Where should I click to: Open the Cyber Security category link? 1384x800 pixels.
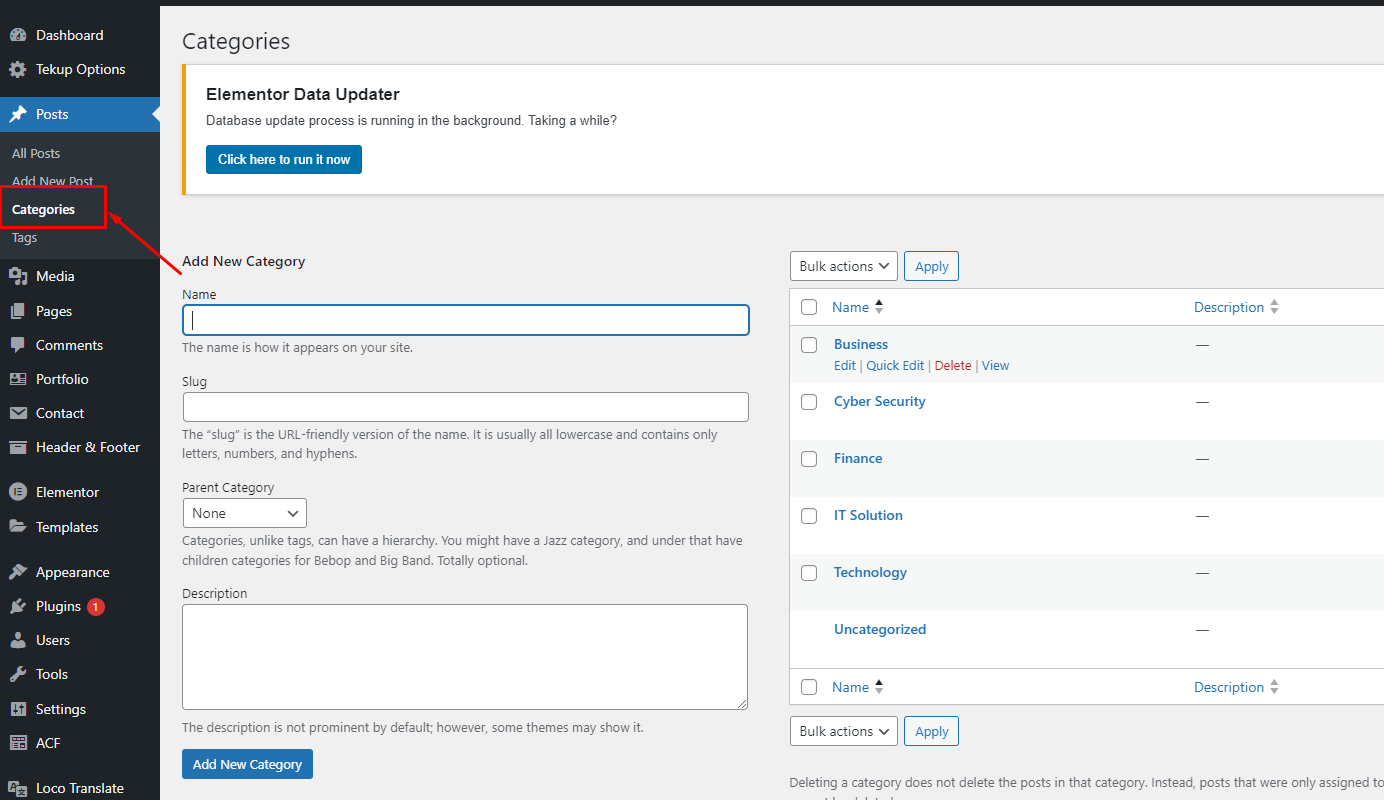880,401
